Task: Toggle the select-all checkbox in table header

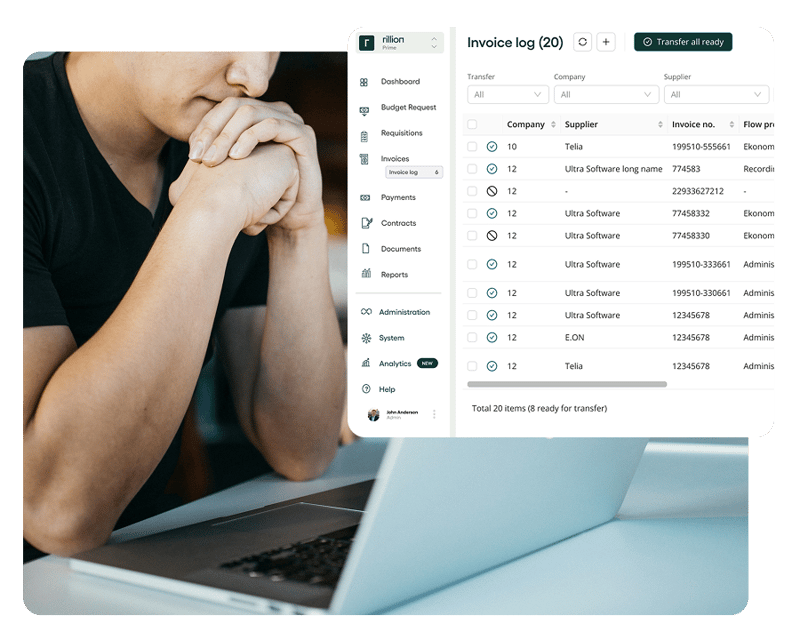Action: tap(473, 125)
